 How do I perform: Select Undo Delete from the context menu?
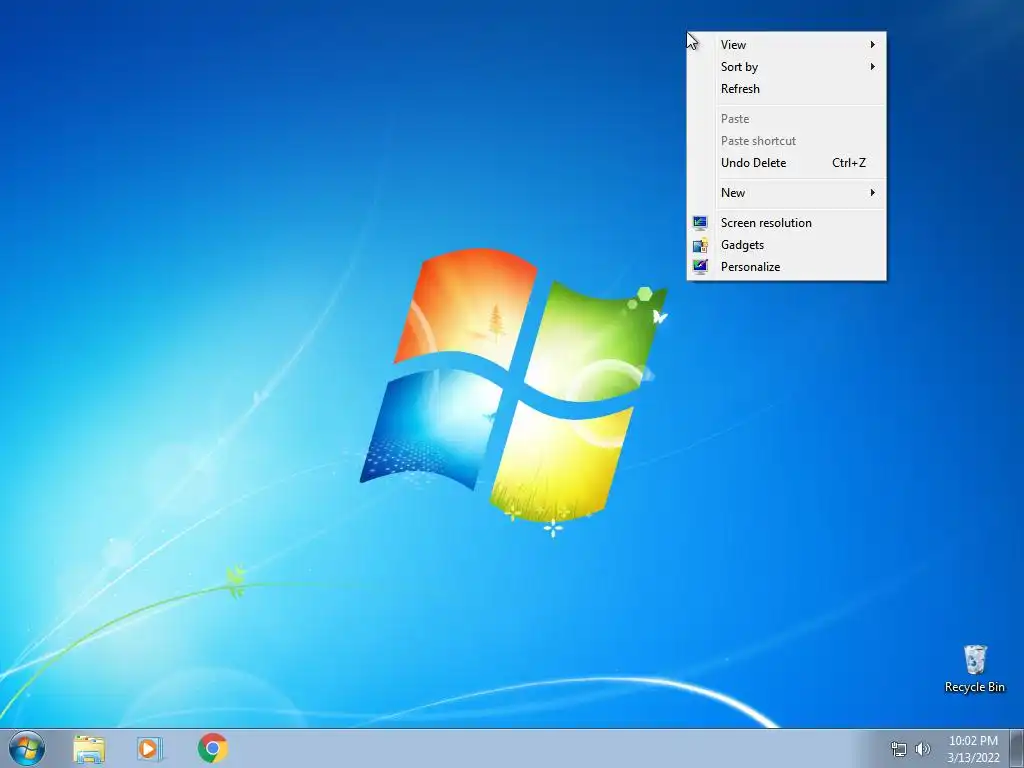(786, 163)
